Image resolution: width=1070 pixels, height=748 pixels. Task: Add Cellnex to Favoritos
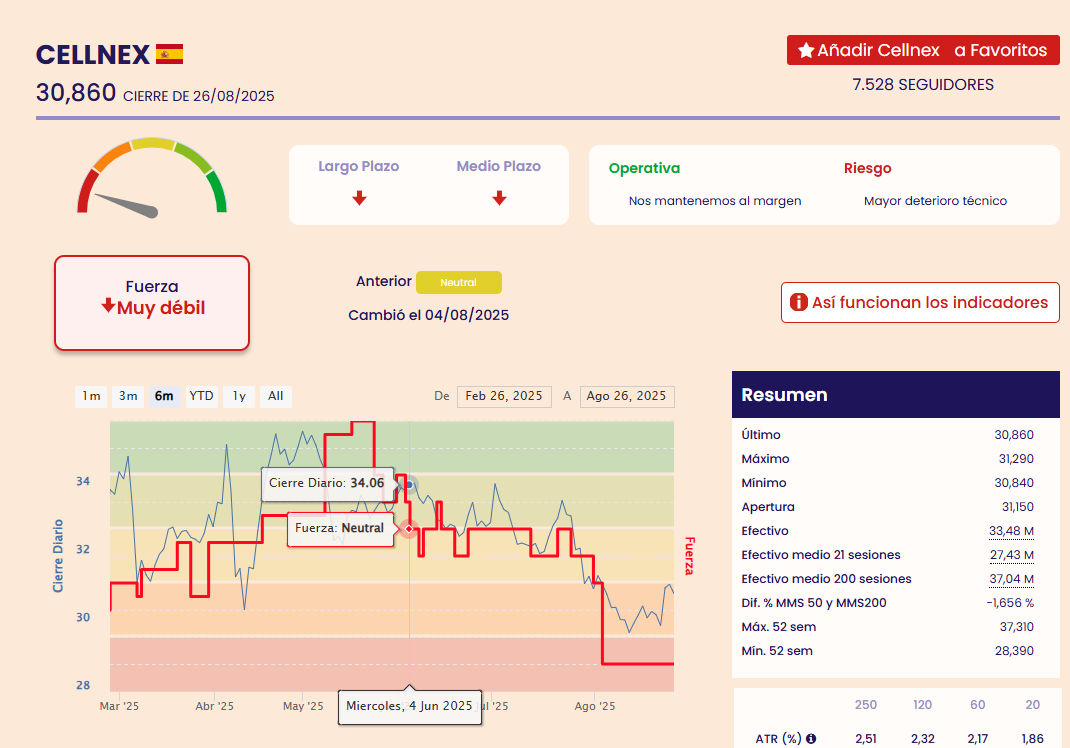pos(923,51)
